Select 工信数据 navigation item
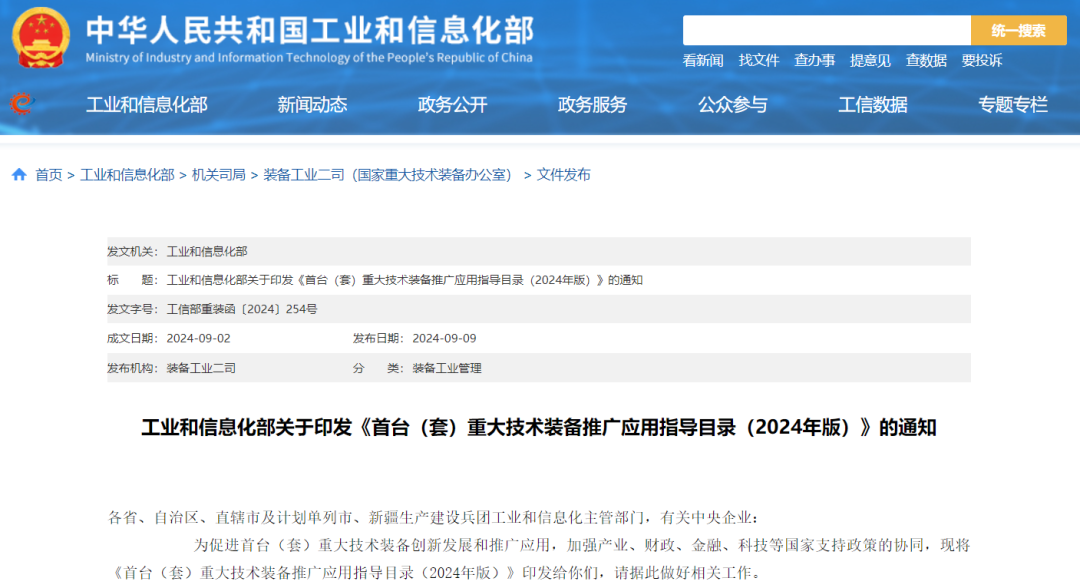This screenshot has height=588, width=1080. pos(873,105)
